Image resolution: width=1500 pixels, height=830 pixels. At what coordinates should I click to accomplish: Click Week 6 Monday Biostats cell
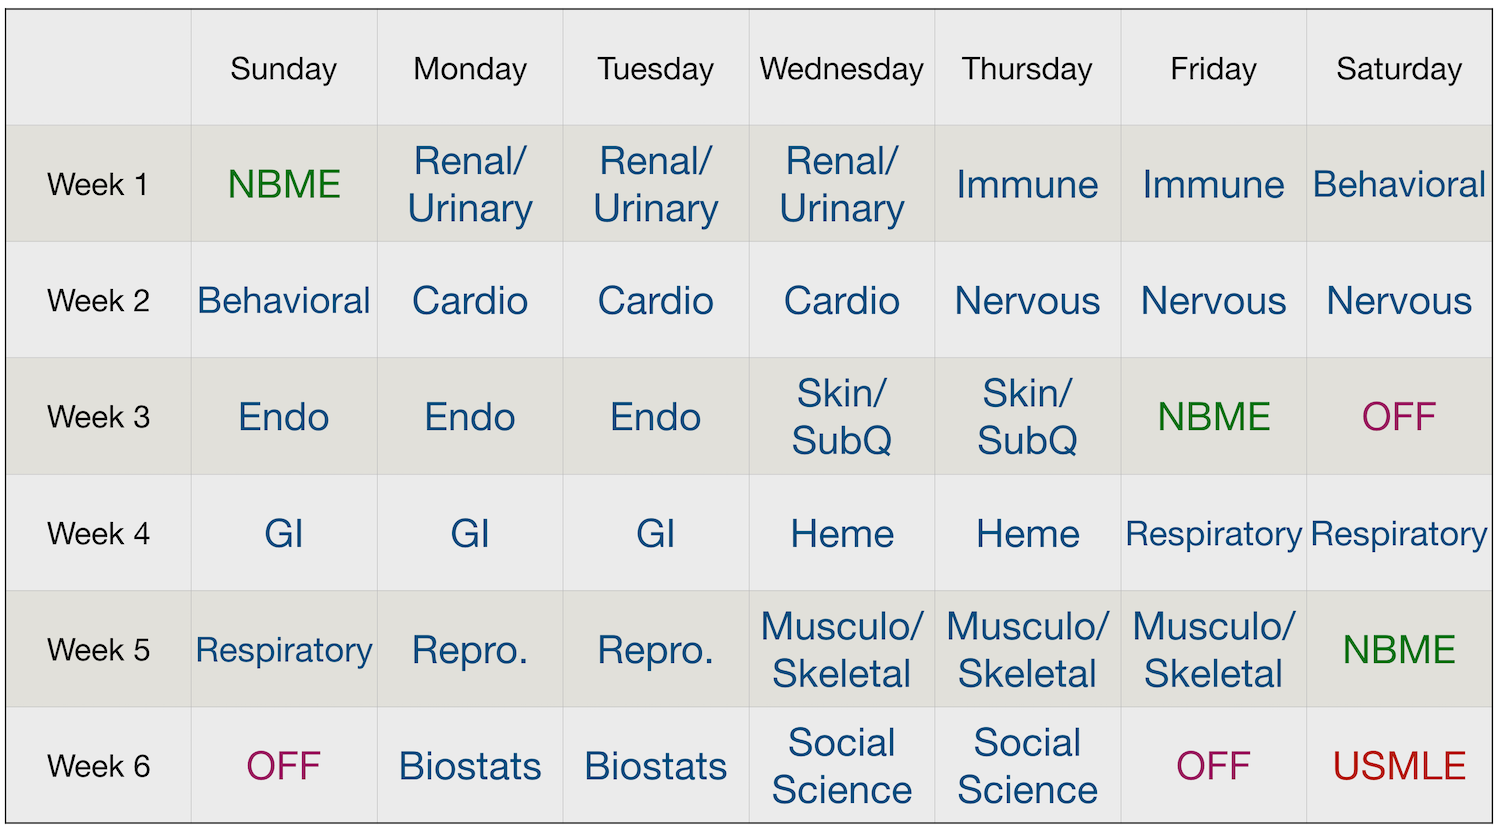click(470, 766)
